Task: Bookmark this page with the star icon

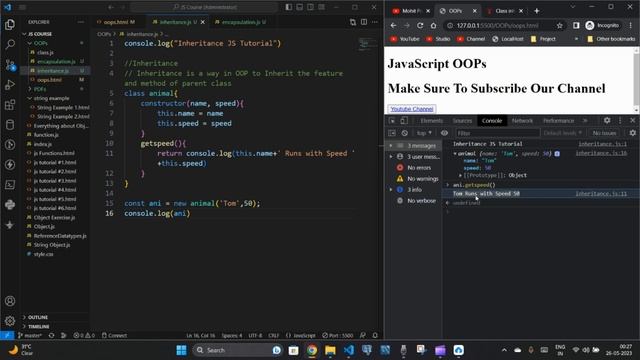Action: coord(560,25)
